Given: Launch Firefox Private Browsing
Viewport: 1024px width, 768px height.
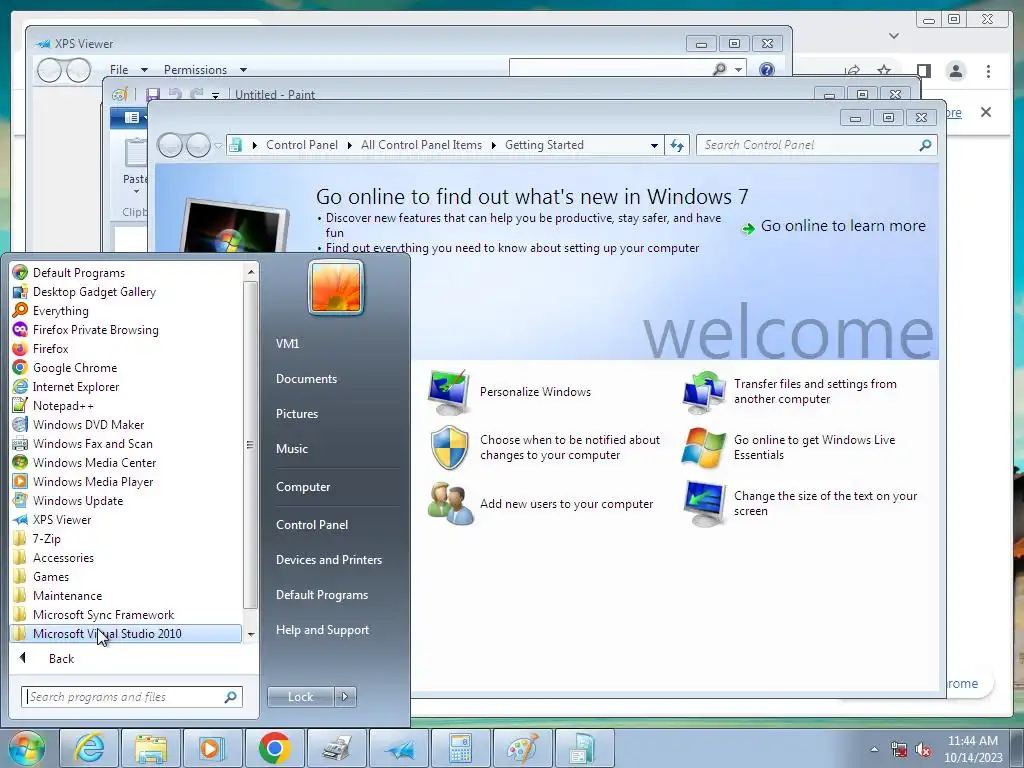Looking at the screenshot, I should pos(95,330).
